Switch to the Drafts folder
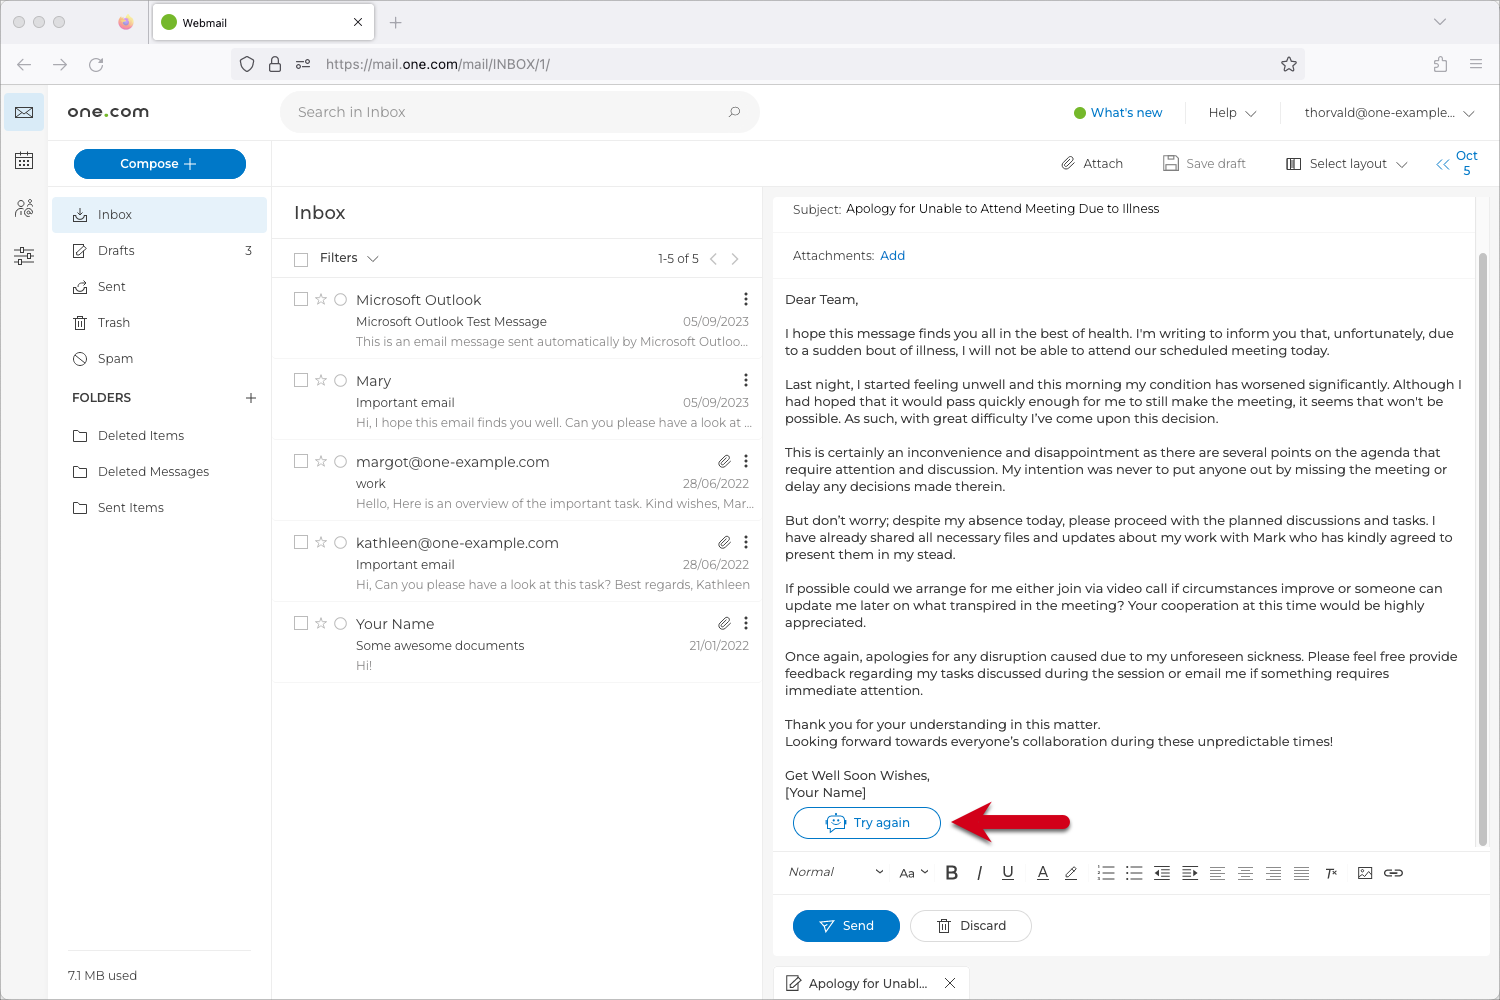The height and width of the screenshot is (1000, 1500). coord(115,250)
